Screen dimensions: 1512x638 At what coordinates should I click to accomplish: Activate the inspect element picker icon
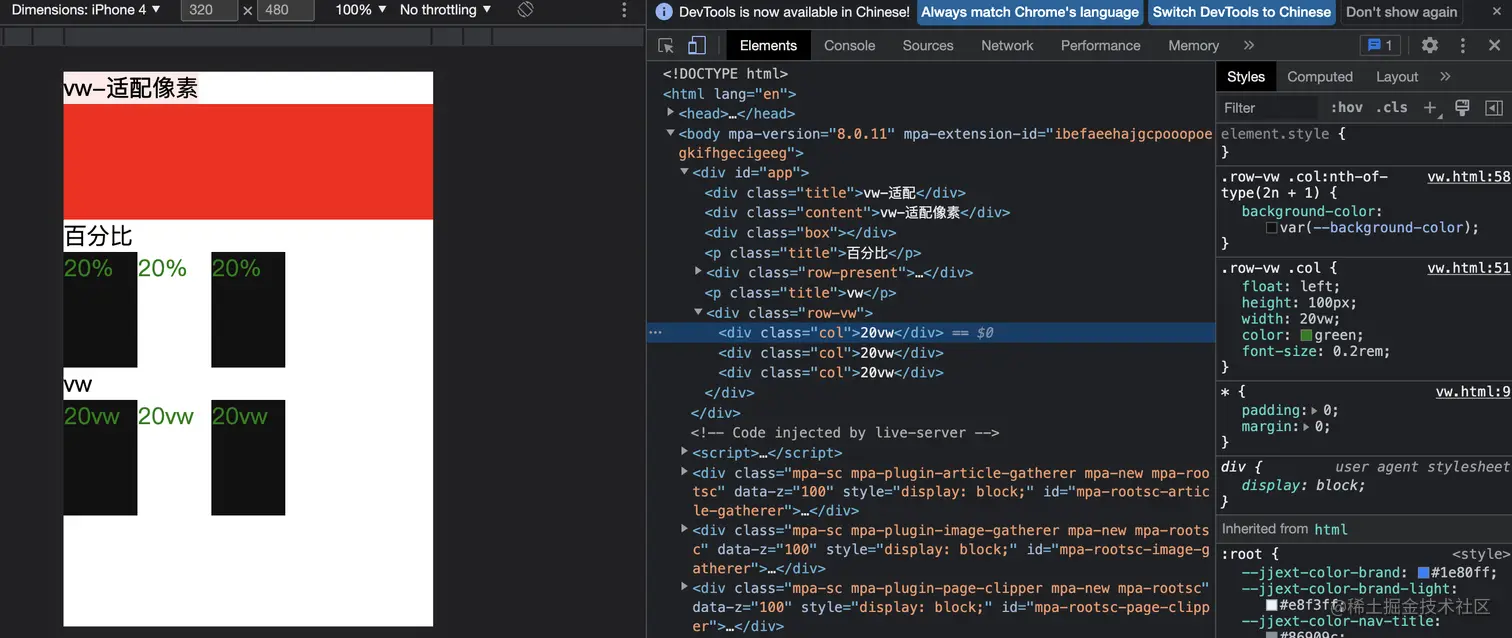(666, 45)
